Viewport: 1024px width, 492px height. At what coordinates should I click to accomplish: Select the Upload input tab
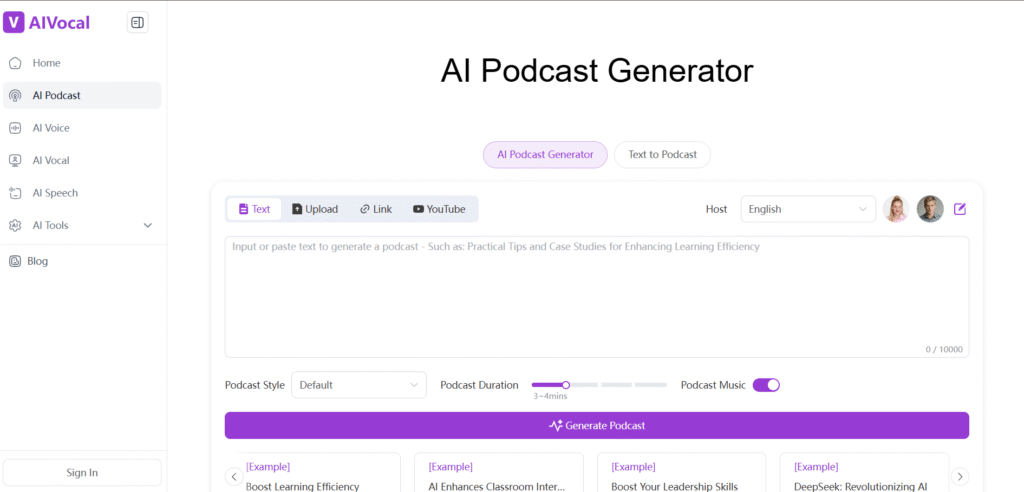point(315,209)
